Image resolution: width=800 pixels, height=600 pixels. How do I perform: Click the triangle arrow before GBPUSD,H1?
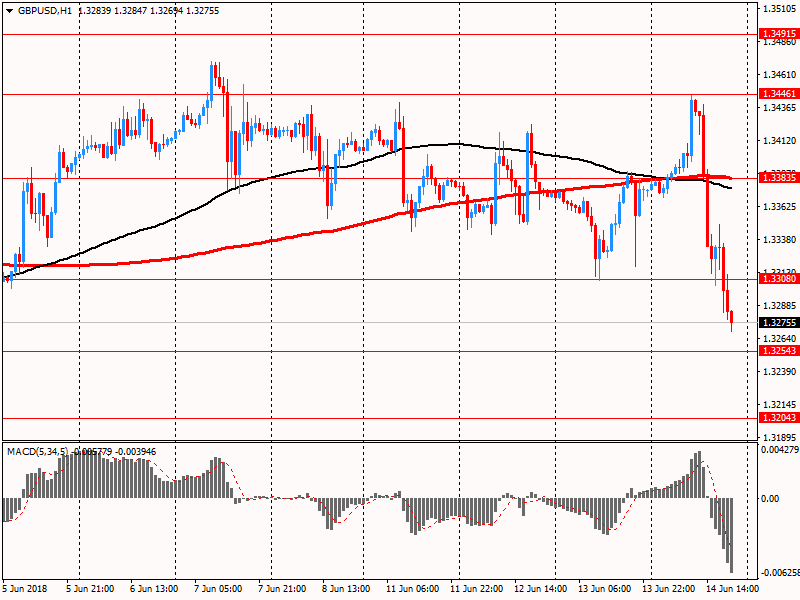pos(9,9)
